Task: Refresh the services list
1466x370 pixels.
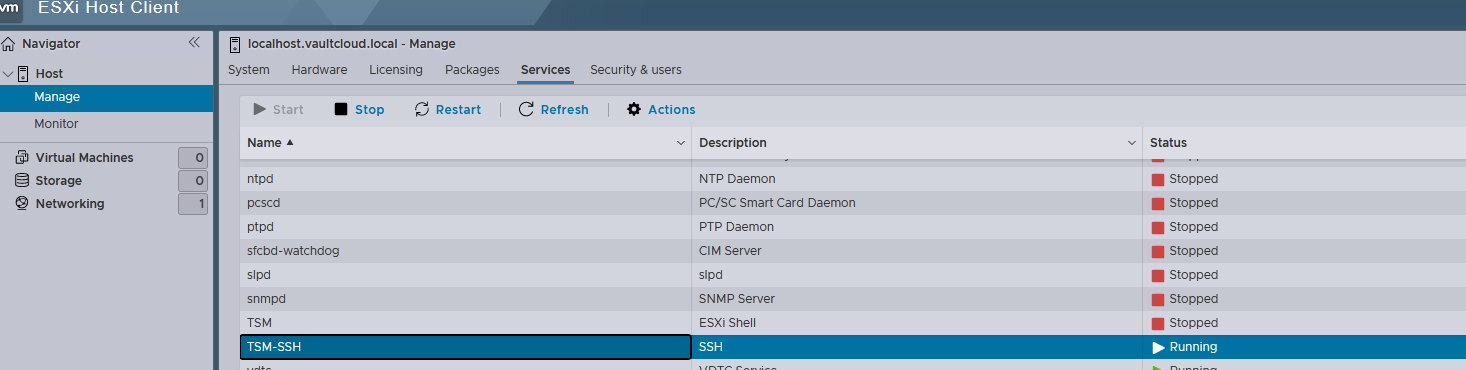Action: pos(554,110)
